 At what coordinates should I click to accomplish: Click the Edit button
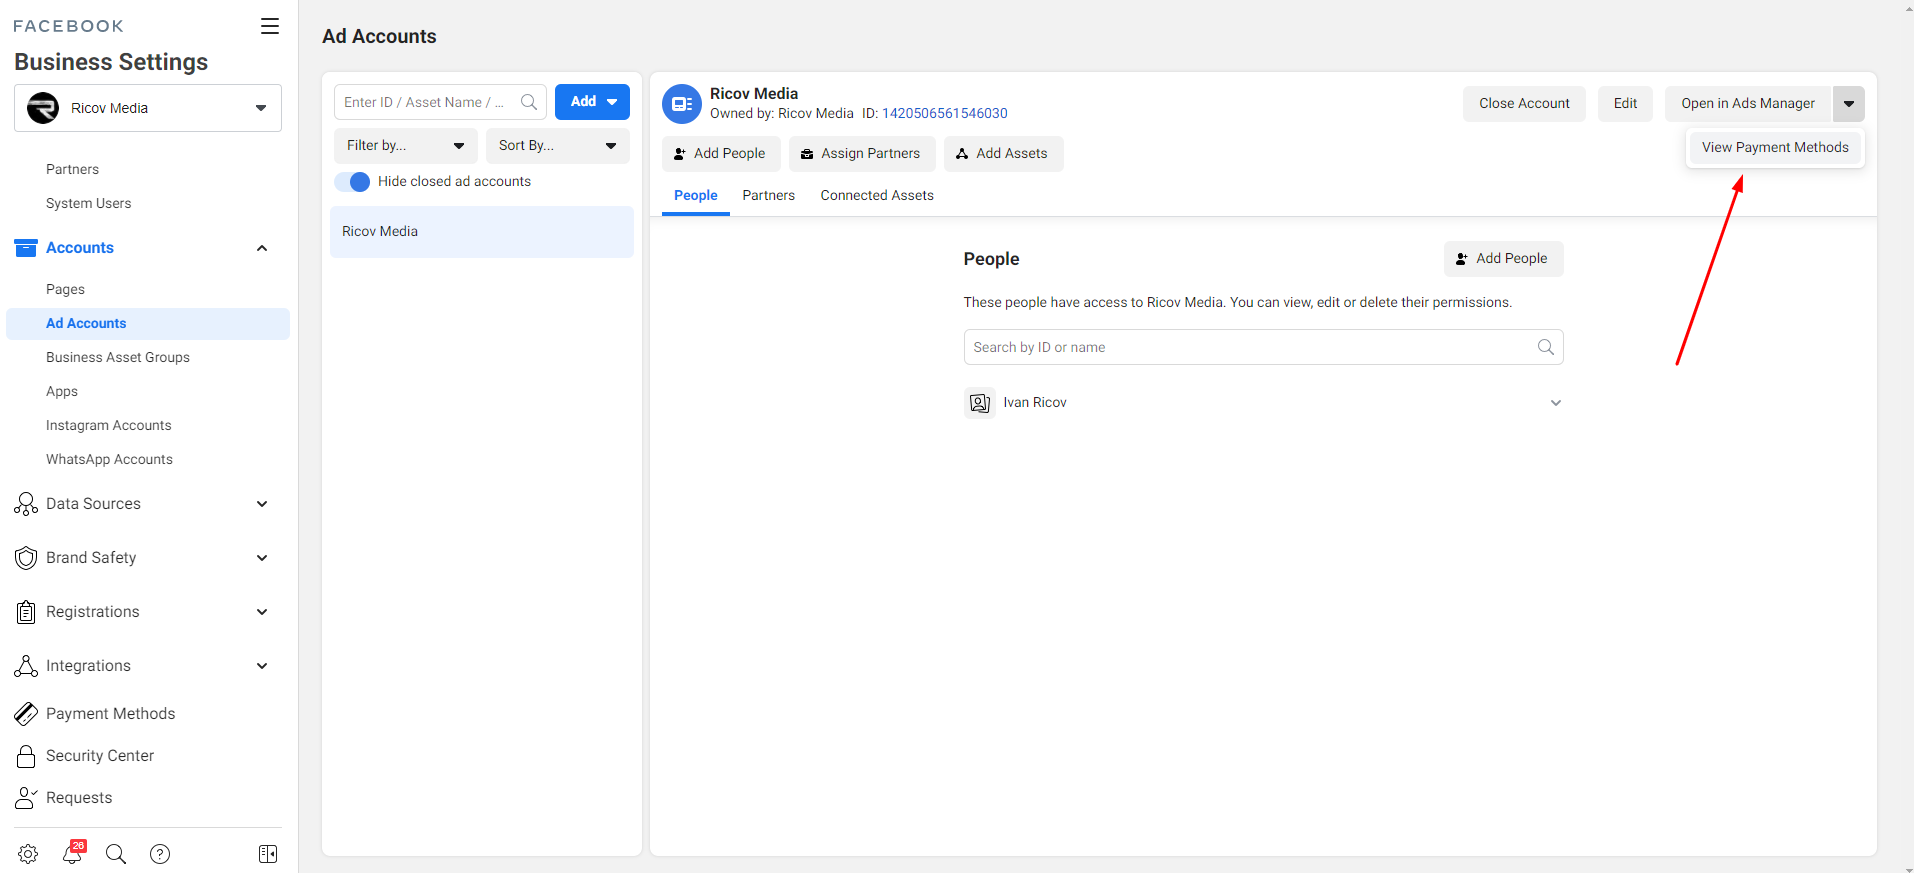tap(1625, 104)
